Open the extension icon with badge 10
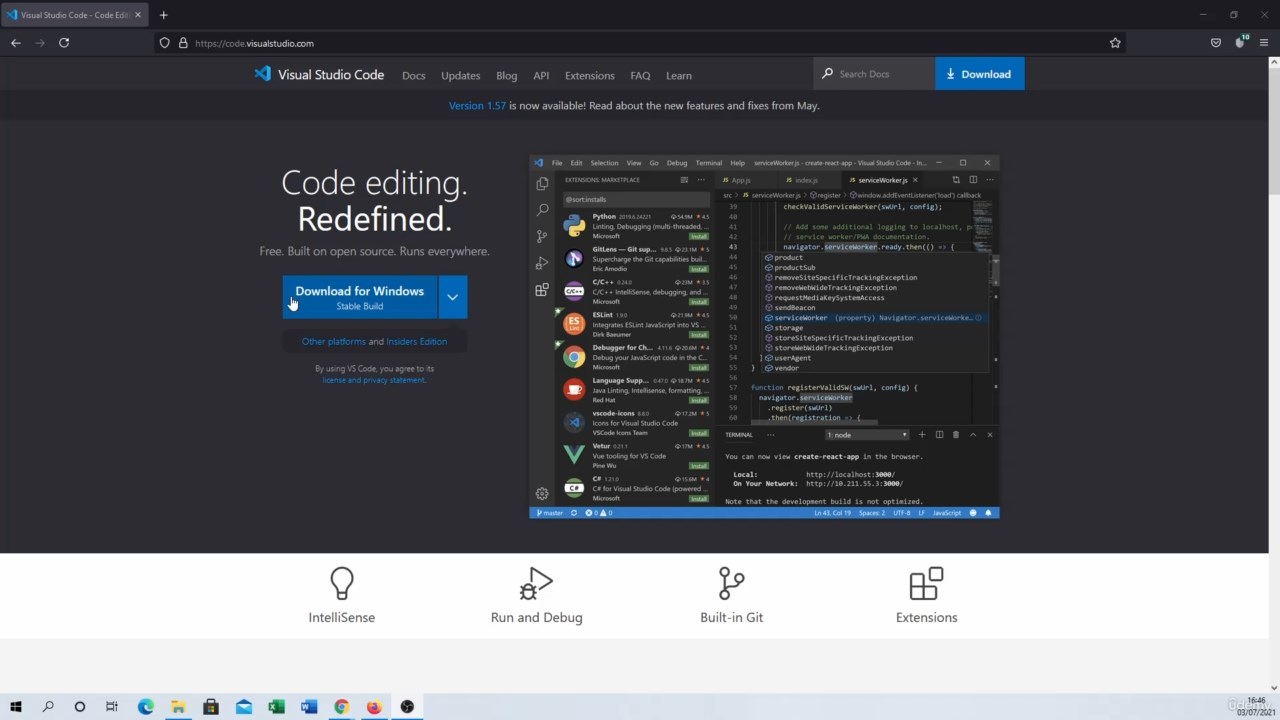1280x720 pixels. click(x=1240, y=42)
